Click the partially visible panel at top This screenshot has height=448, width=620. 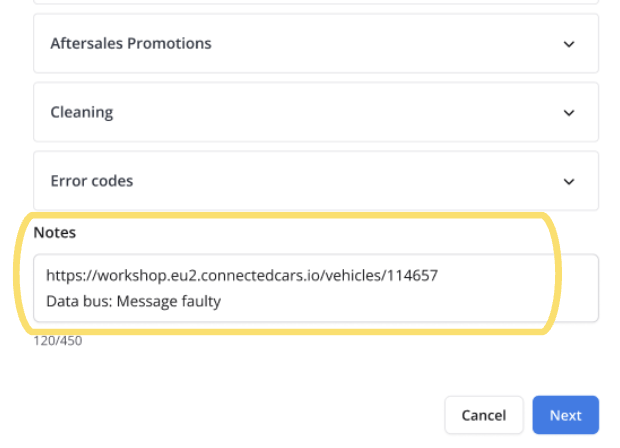316,3
